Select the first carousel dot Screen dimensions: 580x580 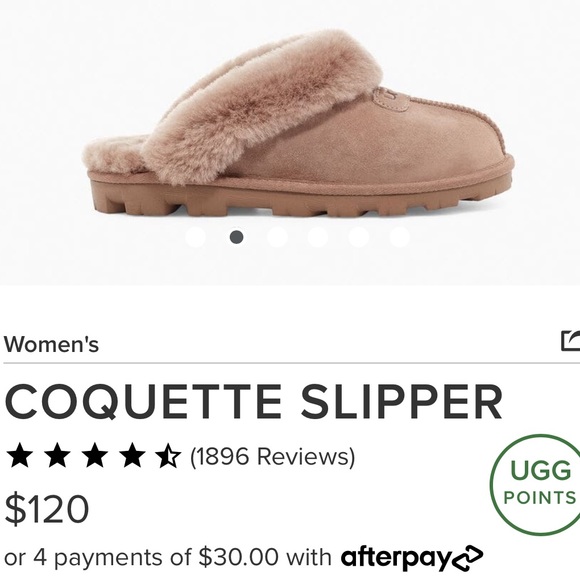(x=195, y=237)
